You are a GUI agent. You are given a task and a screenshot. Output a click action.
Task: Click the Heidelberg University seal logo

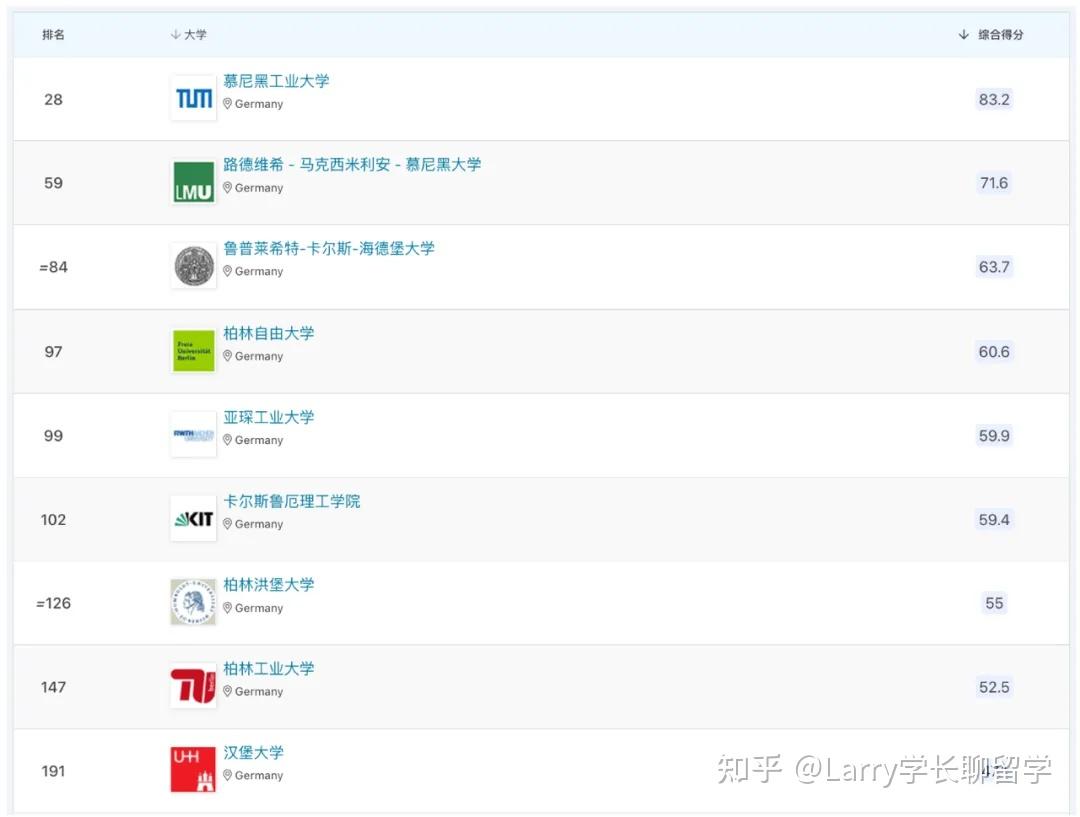(x=194, y=267)
